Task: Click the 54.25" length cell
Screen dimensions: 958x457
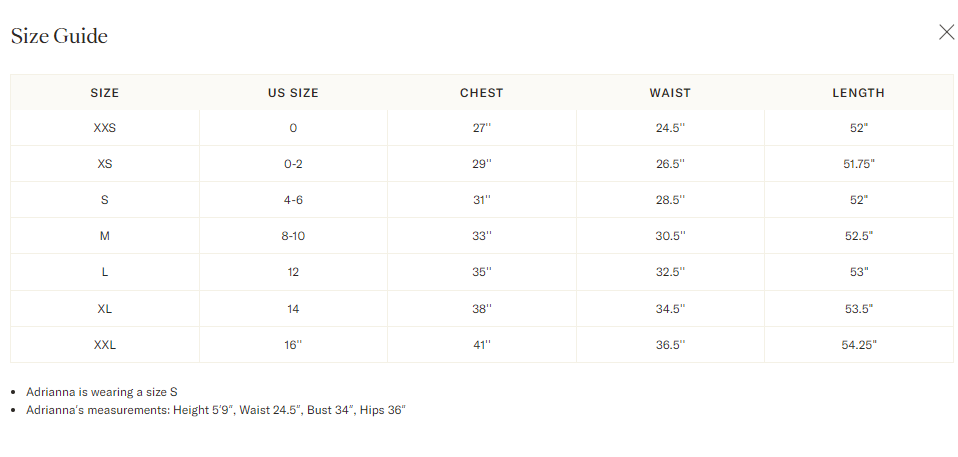Action: pos(858,345)
